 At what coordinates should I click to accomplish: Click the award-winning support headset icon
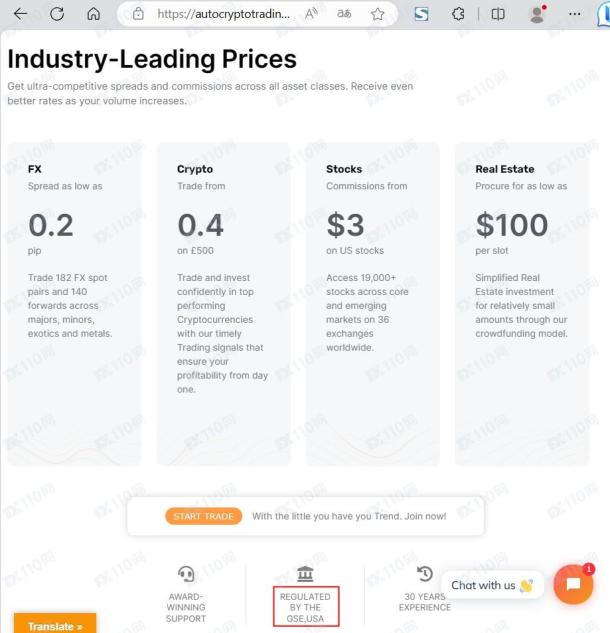click(x=186, y=574)
